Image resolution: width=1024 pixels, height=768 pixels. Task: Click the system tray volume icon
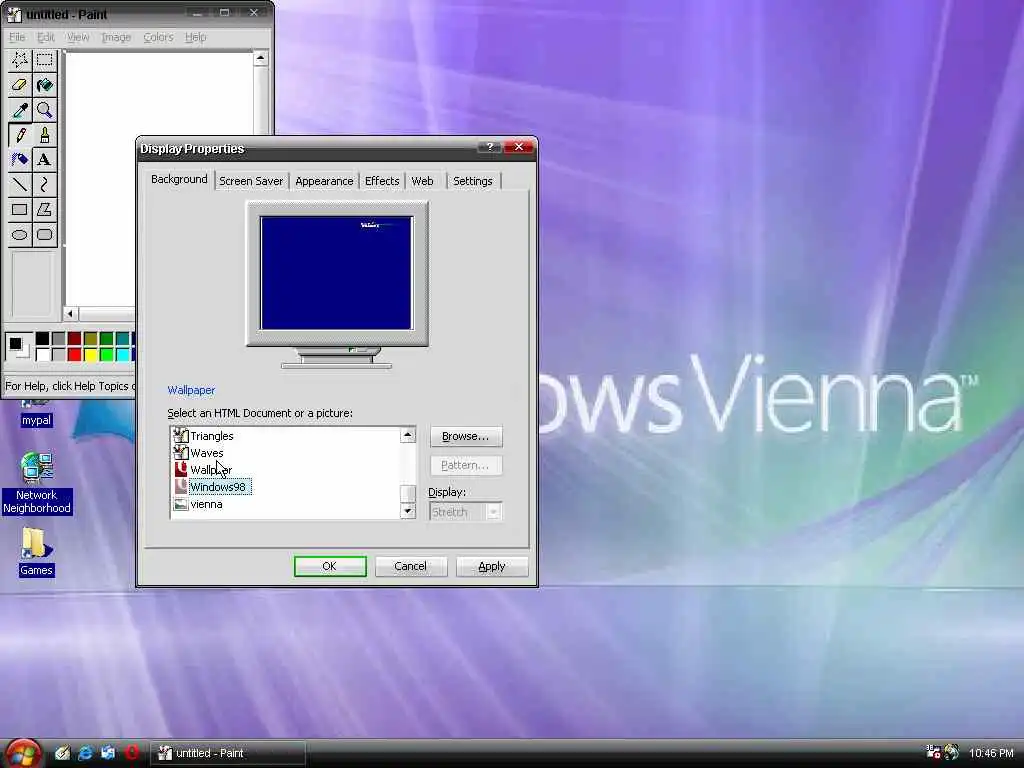click(x=952, y=753)
